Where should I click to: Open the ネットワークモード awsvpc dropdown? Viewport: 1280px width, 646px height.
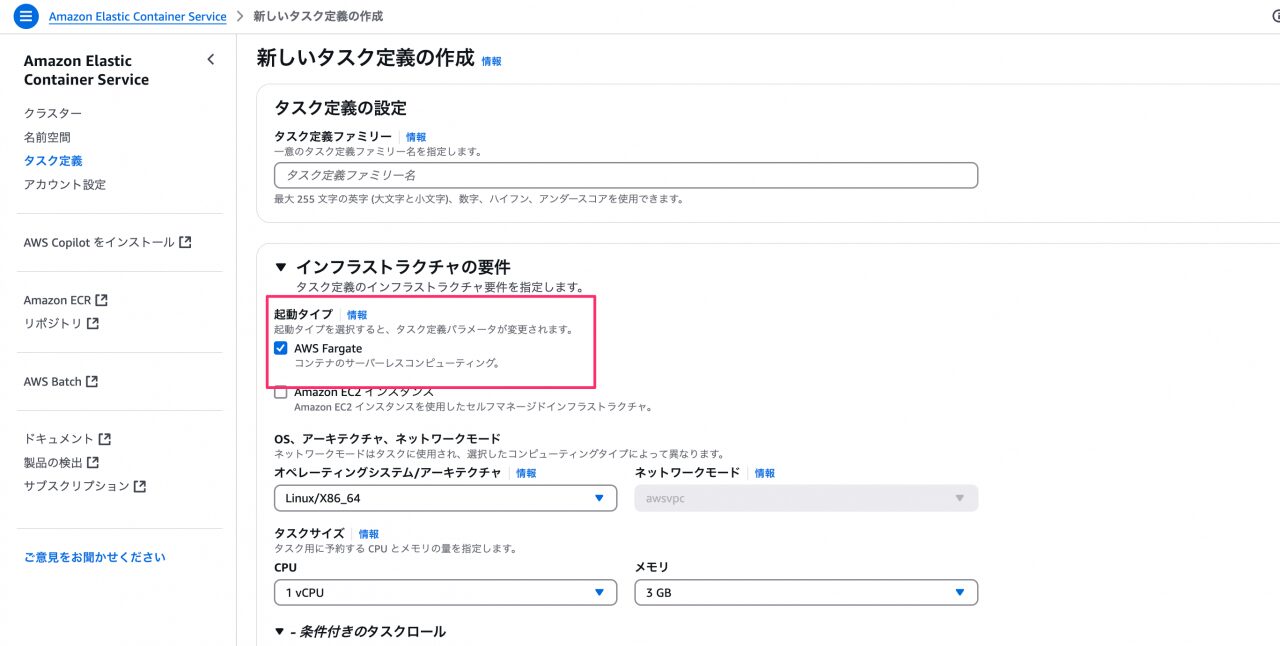tap(806, 498)
